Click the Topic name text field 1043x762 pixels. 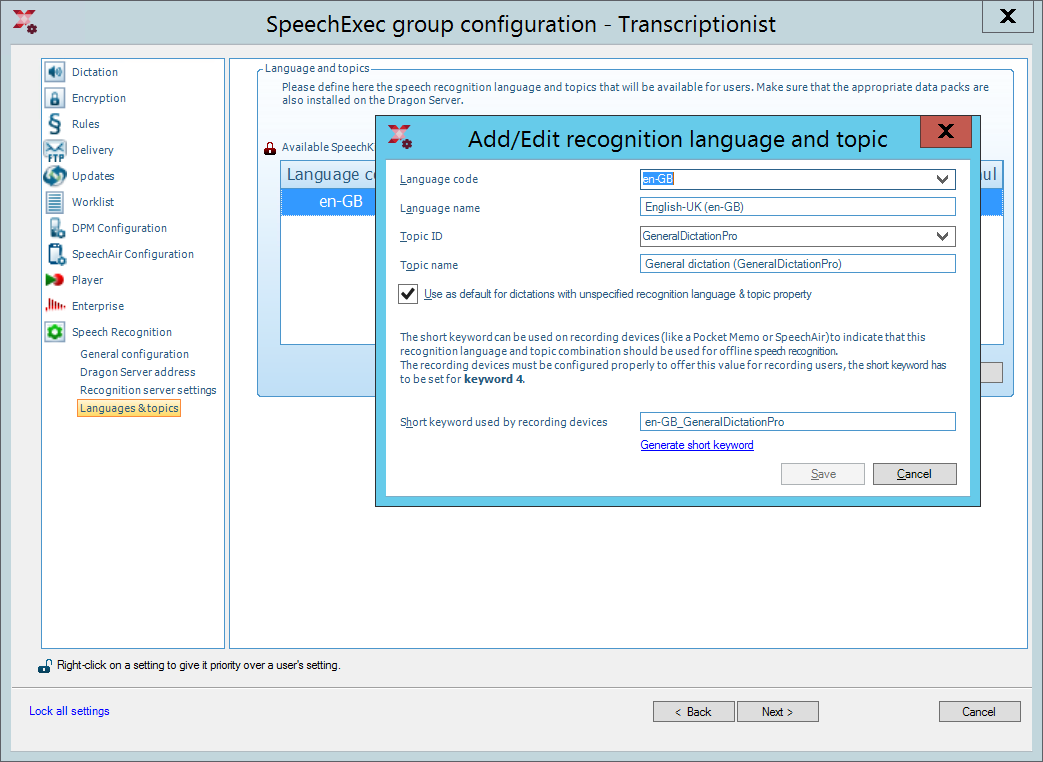pos(798,264)
